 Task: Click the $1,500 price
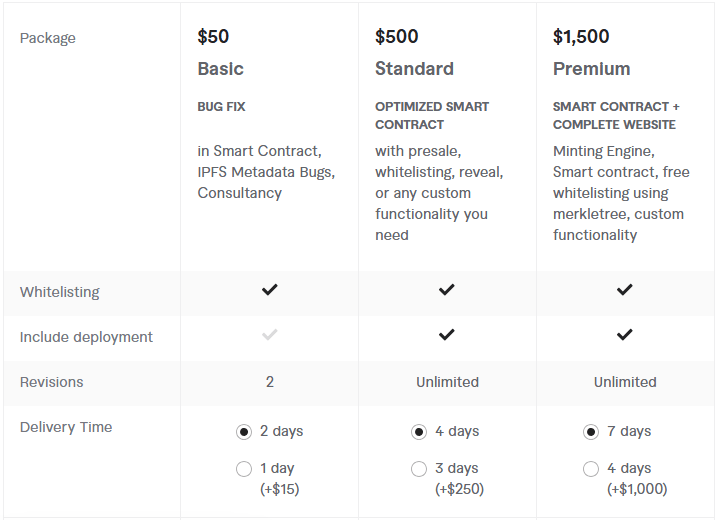[x=581, y=37]
